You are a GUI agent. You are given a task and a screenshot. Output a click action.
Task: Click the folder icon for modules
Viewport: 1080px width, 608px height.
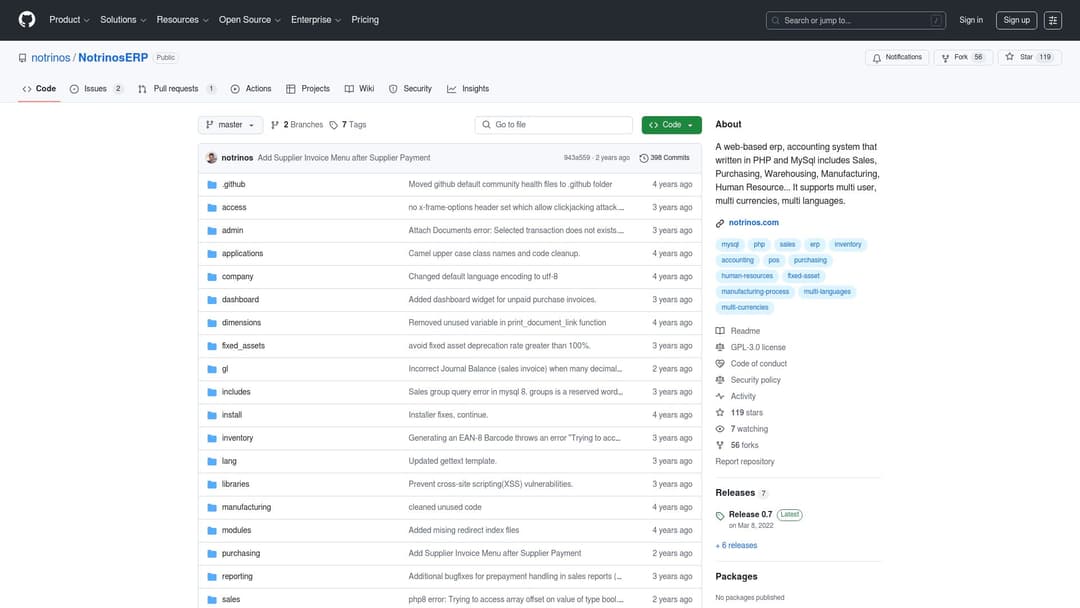point(212,530)
